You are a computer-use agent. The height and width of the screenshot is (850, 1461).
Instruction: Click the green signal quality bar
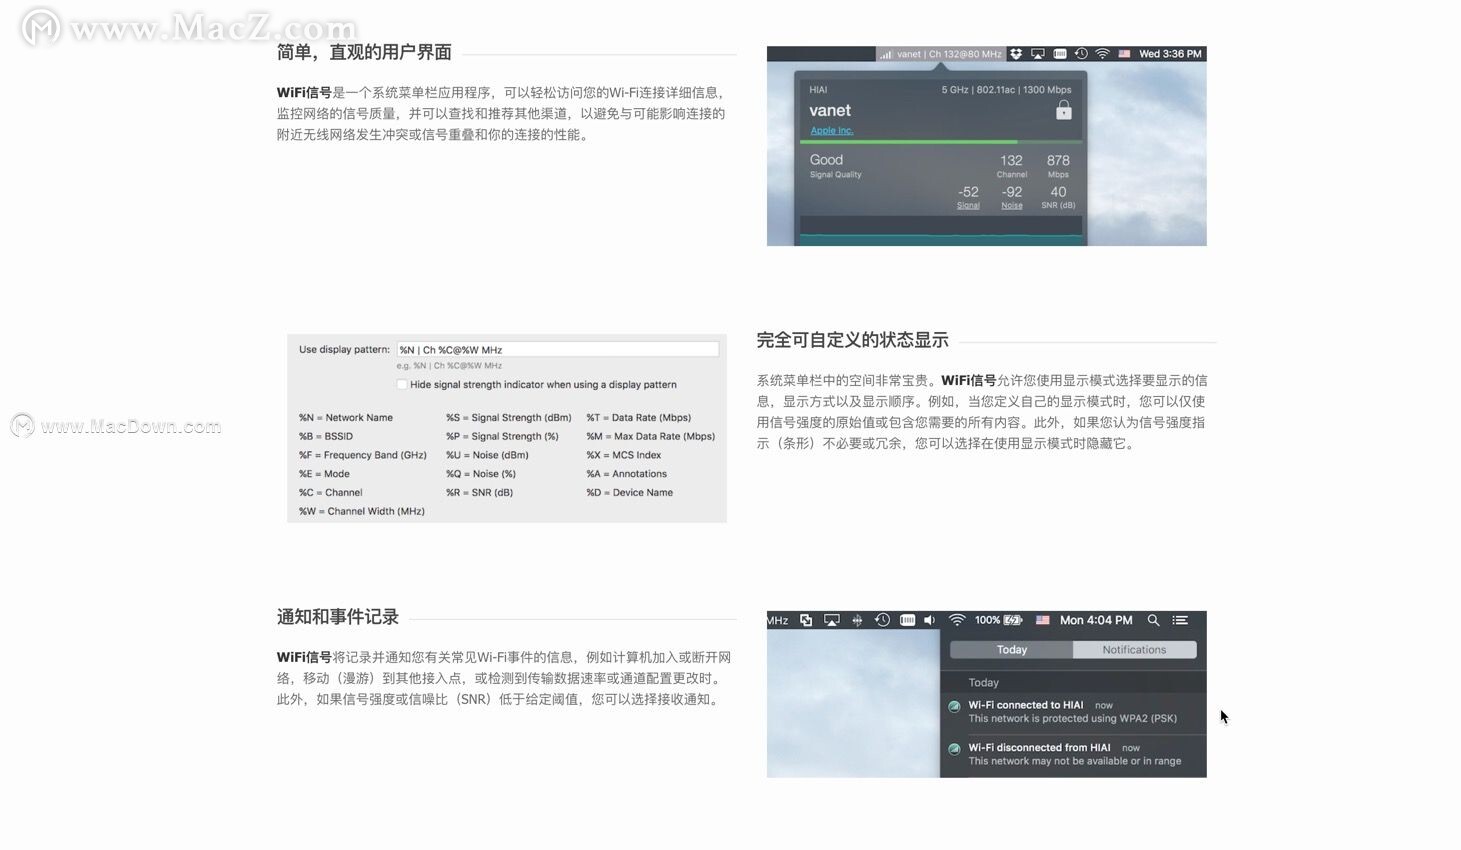coord(940,142)
